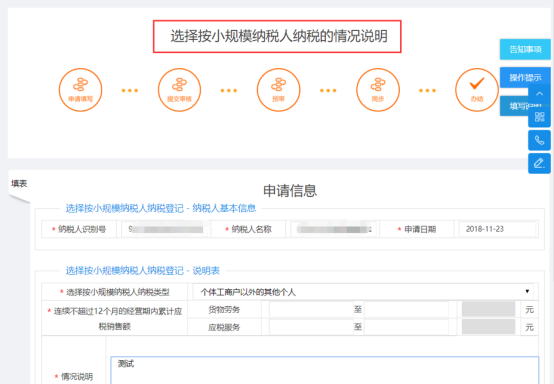The width and height of the screenshot is (554, 384).
Task: Click the 同步 step circle icon
Action: point(378,90)
